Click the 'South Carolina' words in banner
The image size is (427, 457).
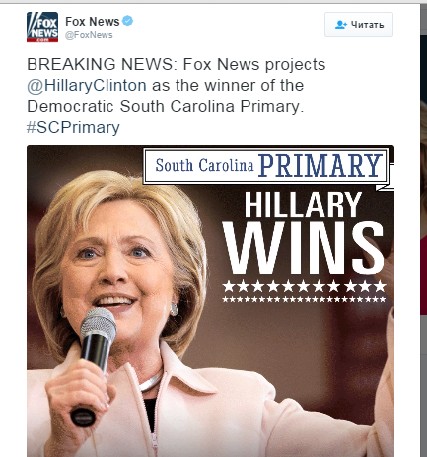click(204, 165)
